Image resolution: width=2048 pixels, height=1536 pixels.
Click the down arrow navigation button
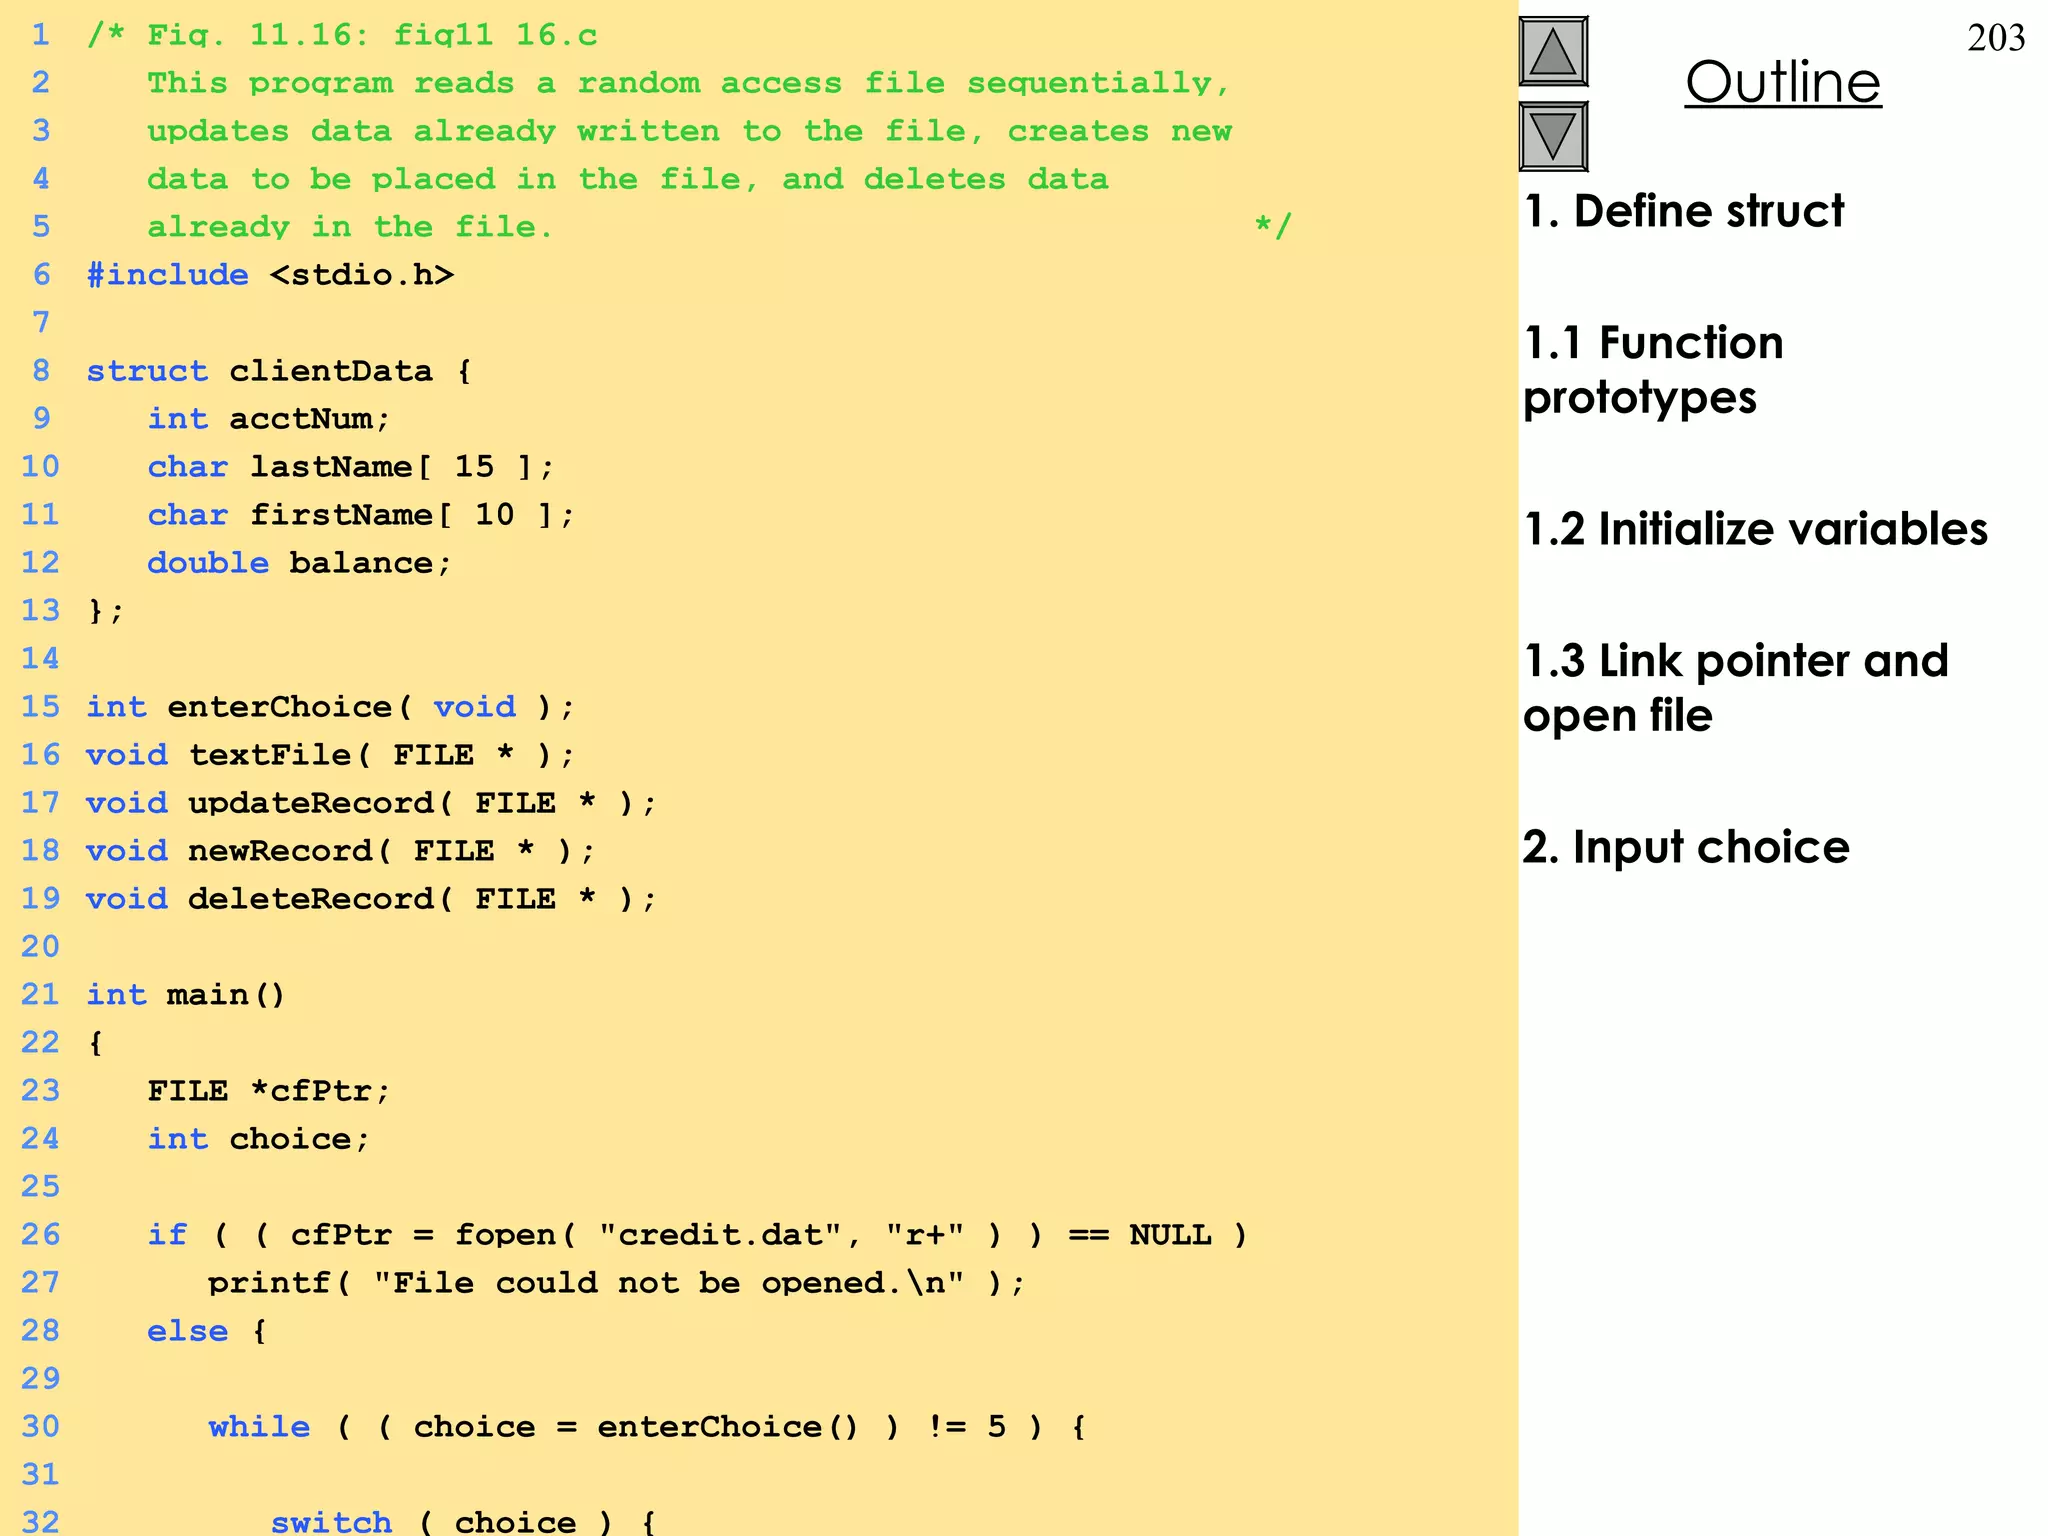1553,137
